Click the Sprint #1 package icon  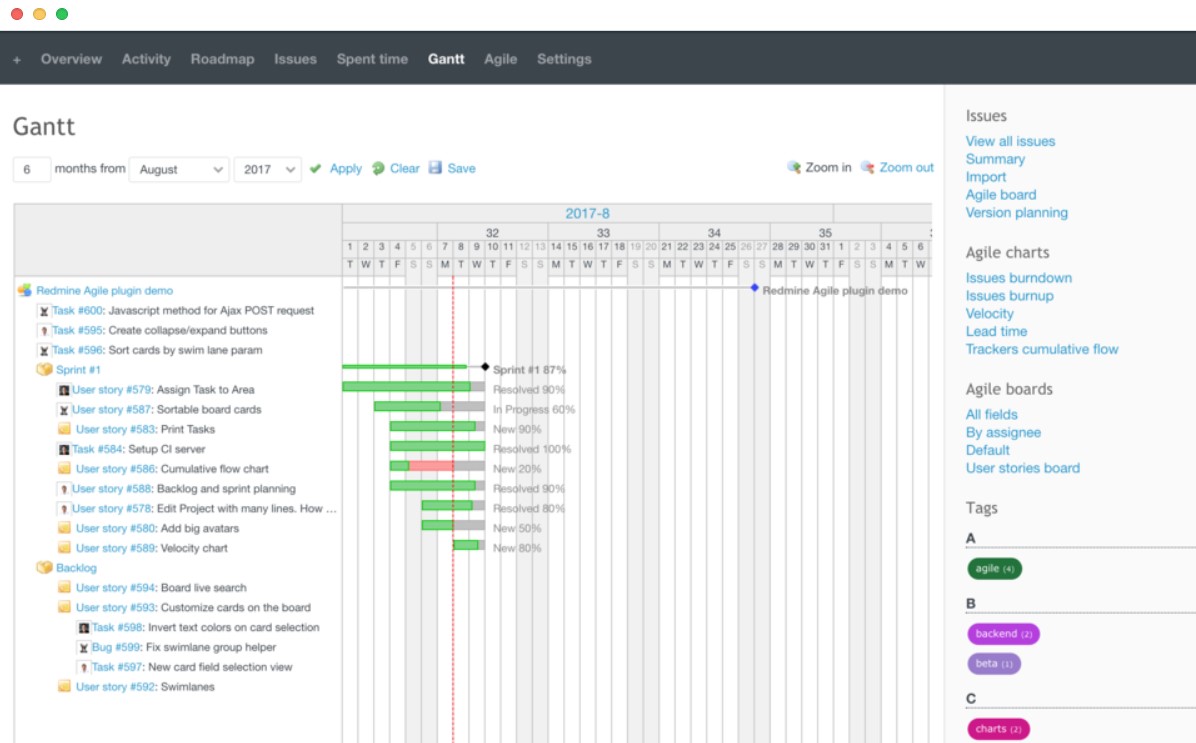(x=44, y=370)
